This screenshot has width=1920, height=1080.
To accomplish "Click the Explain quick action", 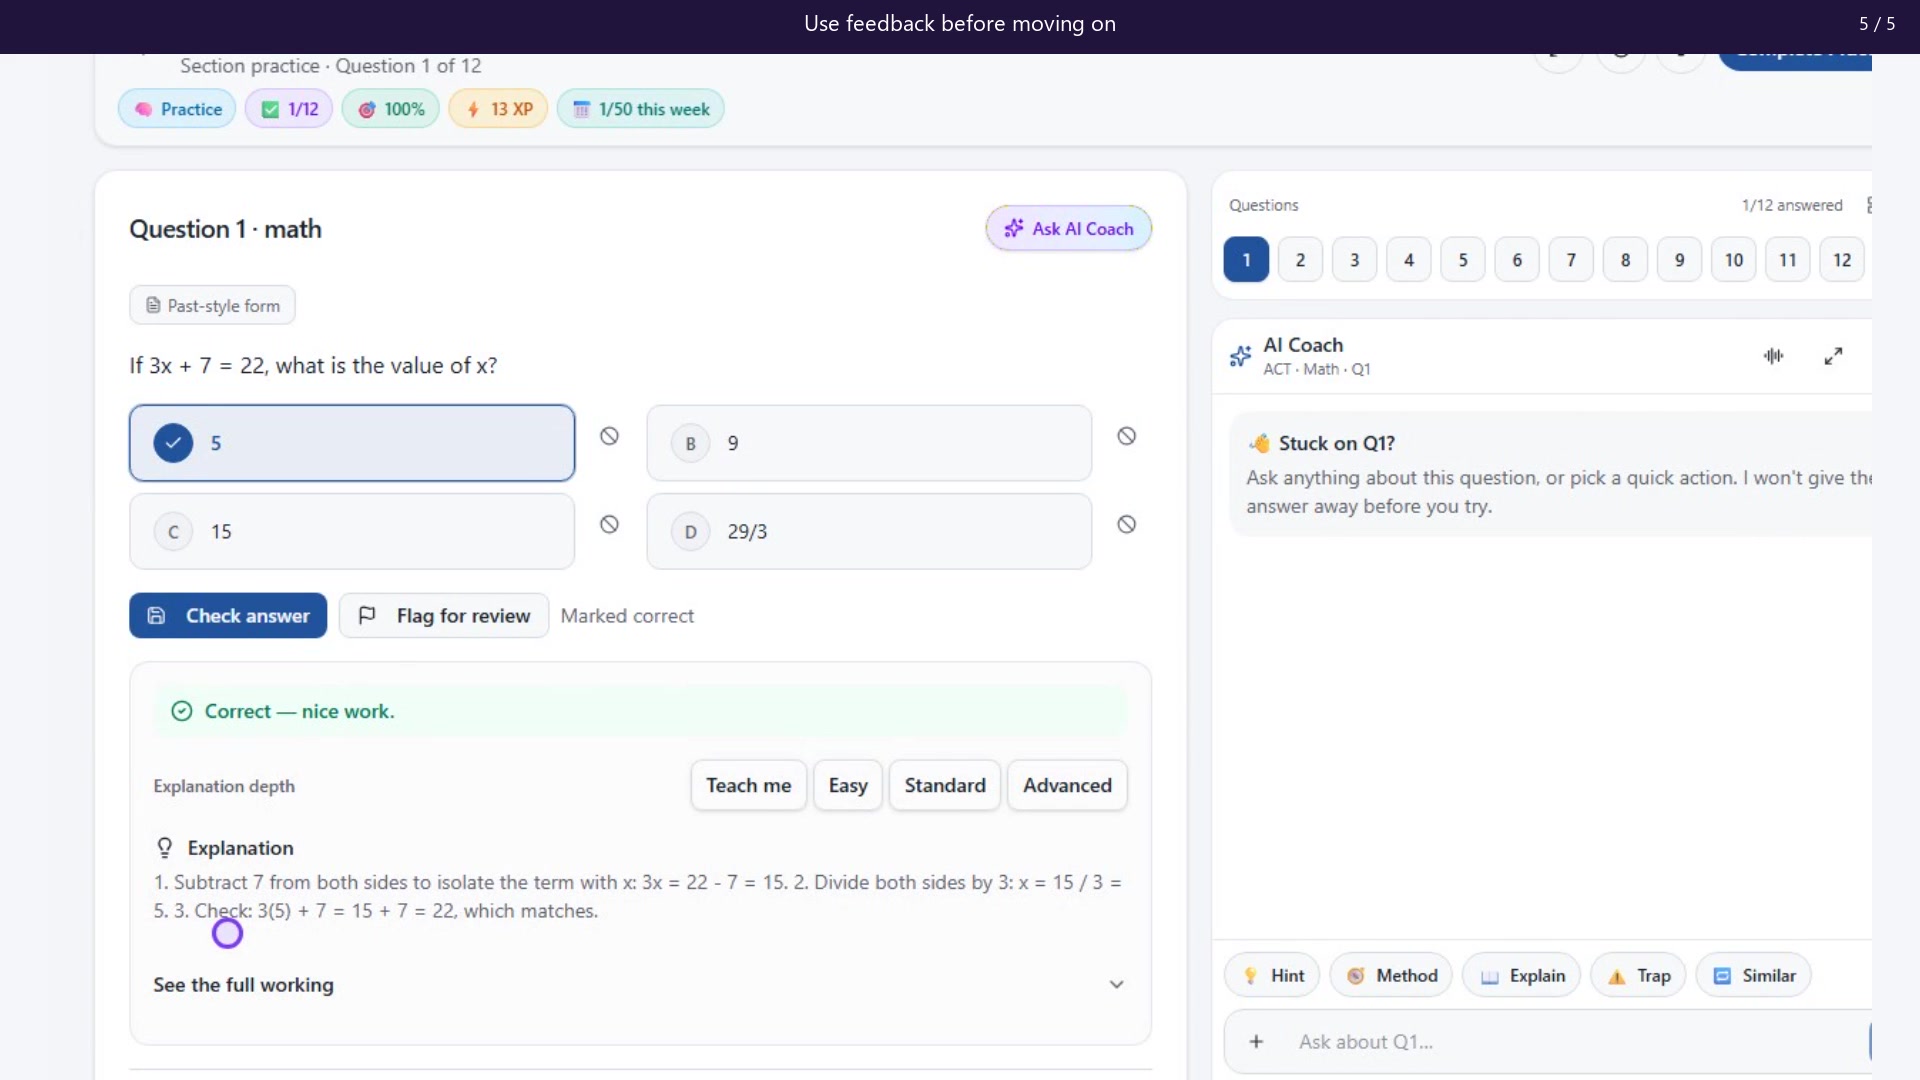I will 1522,976.
